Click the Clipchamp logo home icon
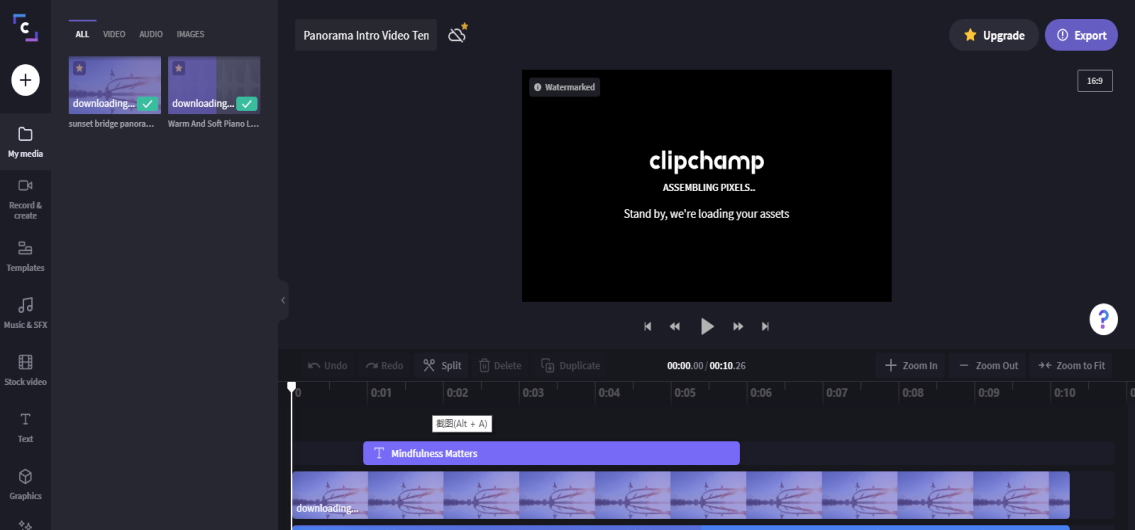 [x=25, y=28]
